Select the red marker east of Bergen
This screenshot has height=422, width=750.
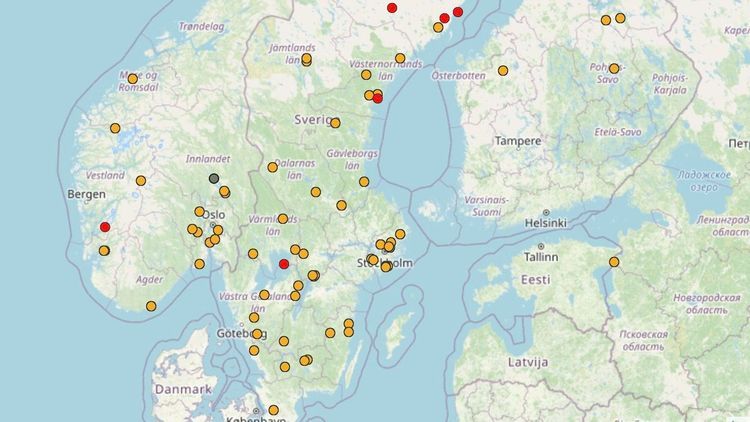pos(105,227)
